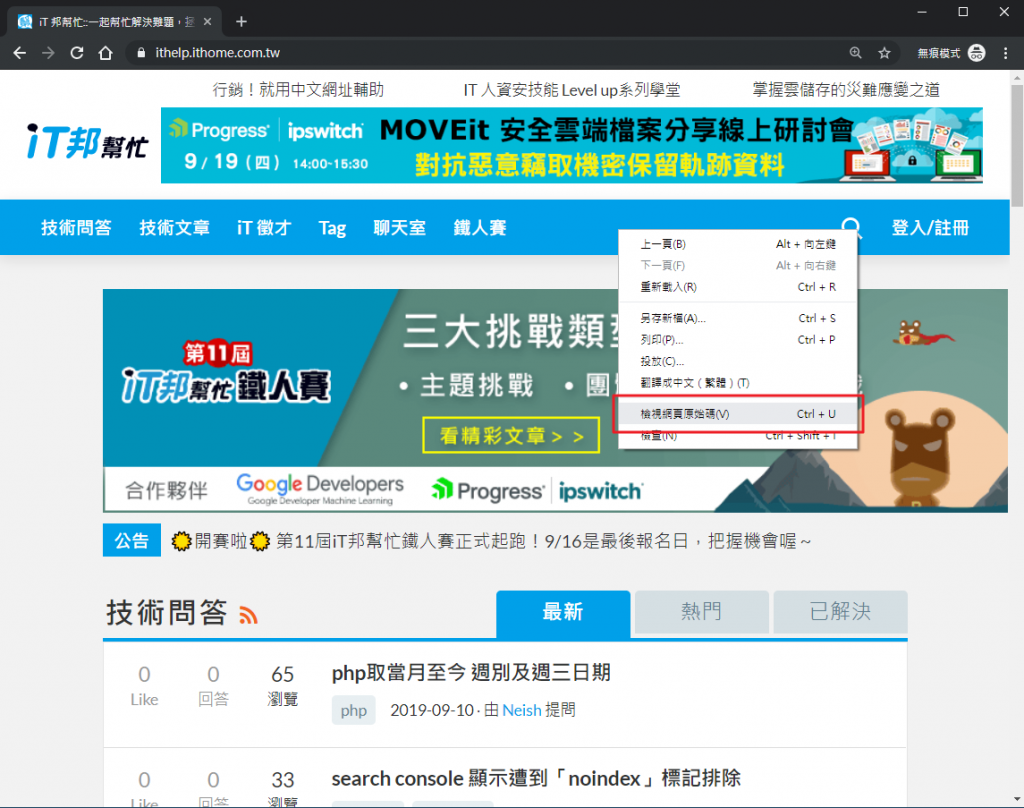Open 行銷！就用中文網址輔助 top link
The image size is (1024, 808).
pyautogui.click(x=298, y=89)
